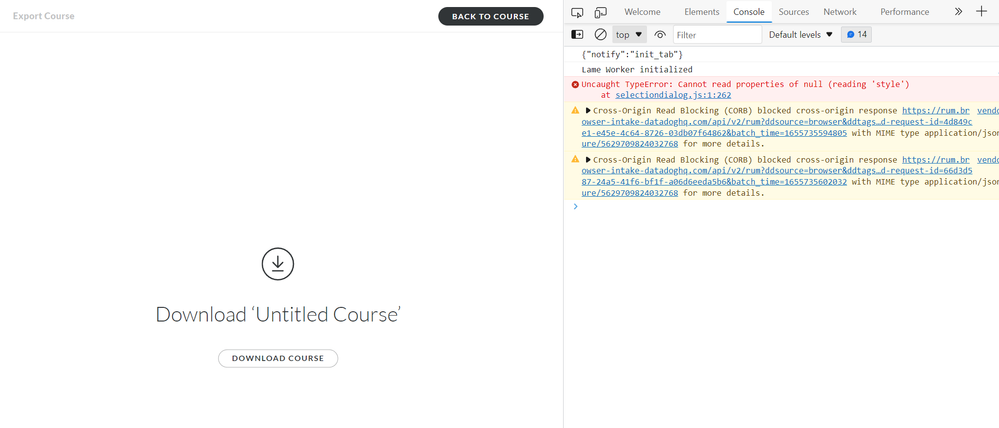Image resolution: width=999 pixels, height=428 pixels.
Task: Click the 14 issues badge
Action: [x=856, y=34]
